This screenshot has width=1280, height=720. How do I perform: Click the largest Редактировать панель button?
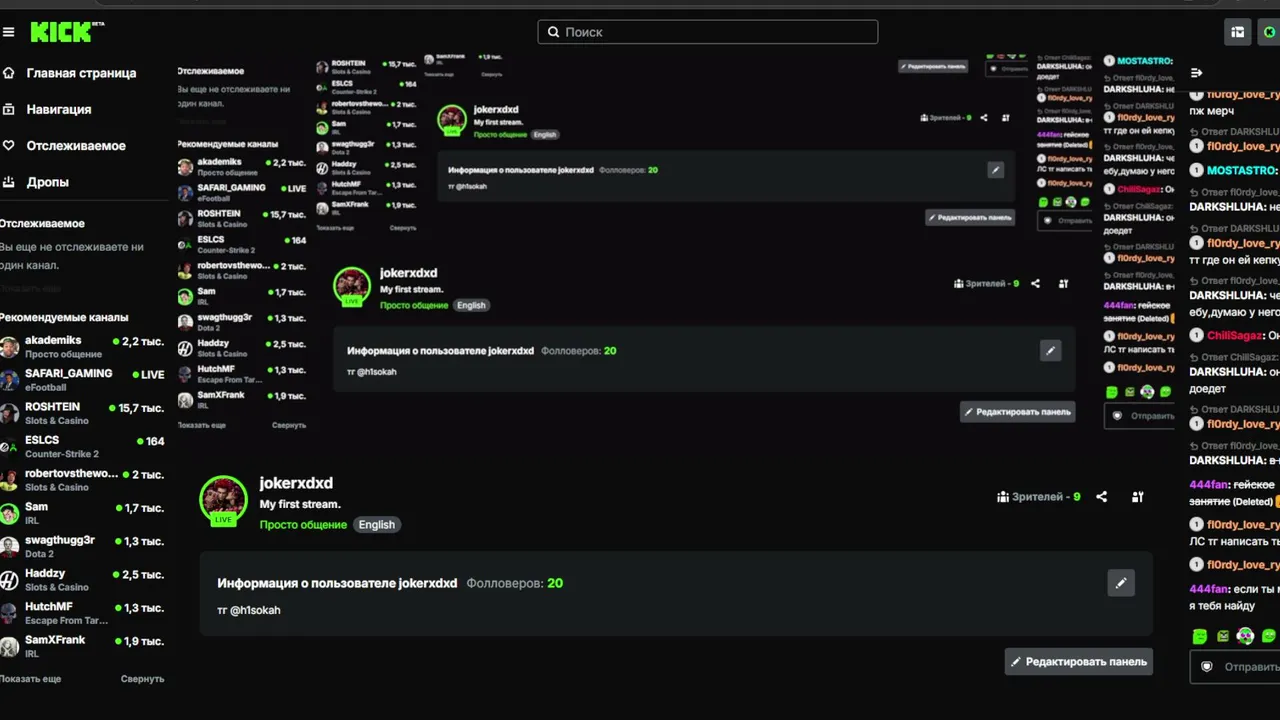tap(1079, 661)
